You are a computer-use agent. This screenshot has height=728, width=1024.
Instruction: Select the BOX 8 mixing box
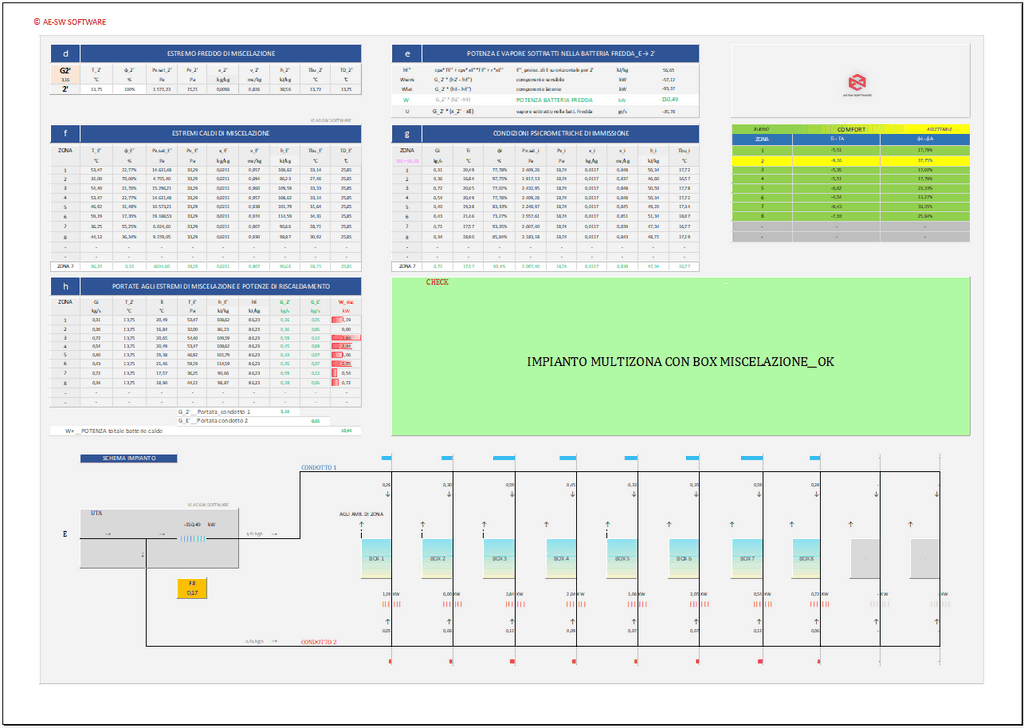[x=806, y=558]
